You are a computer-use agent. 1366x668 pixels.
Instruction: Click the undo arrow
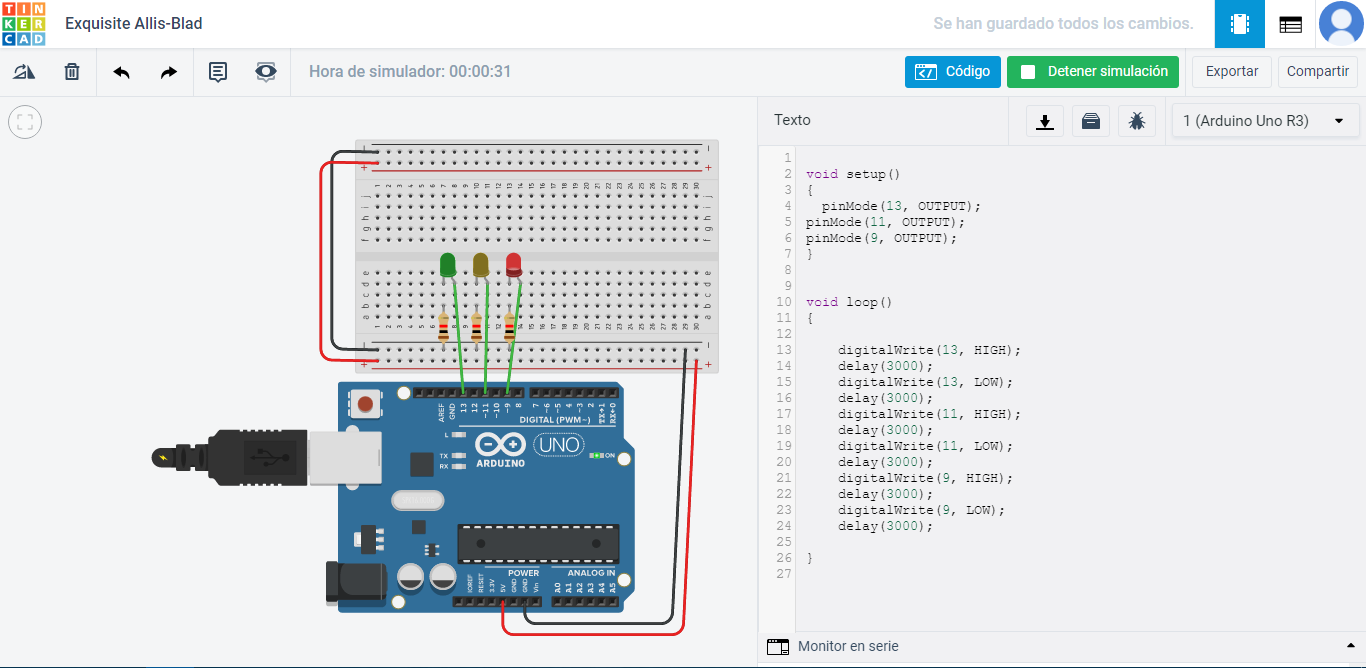121,72
